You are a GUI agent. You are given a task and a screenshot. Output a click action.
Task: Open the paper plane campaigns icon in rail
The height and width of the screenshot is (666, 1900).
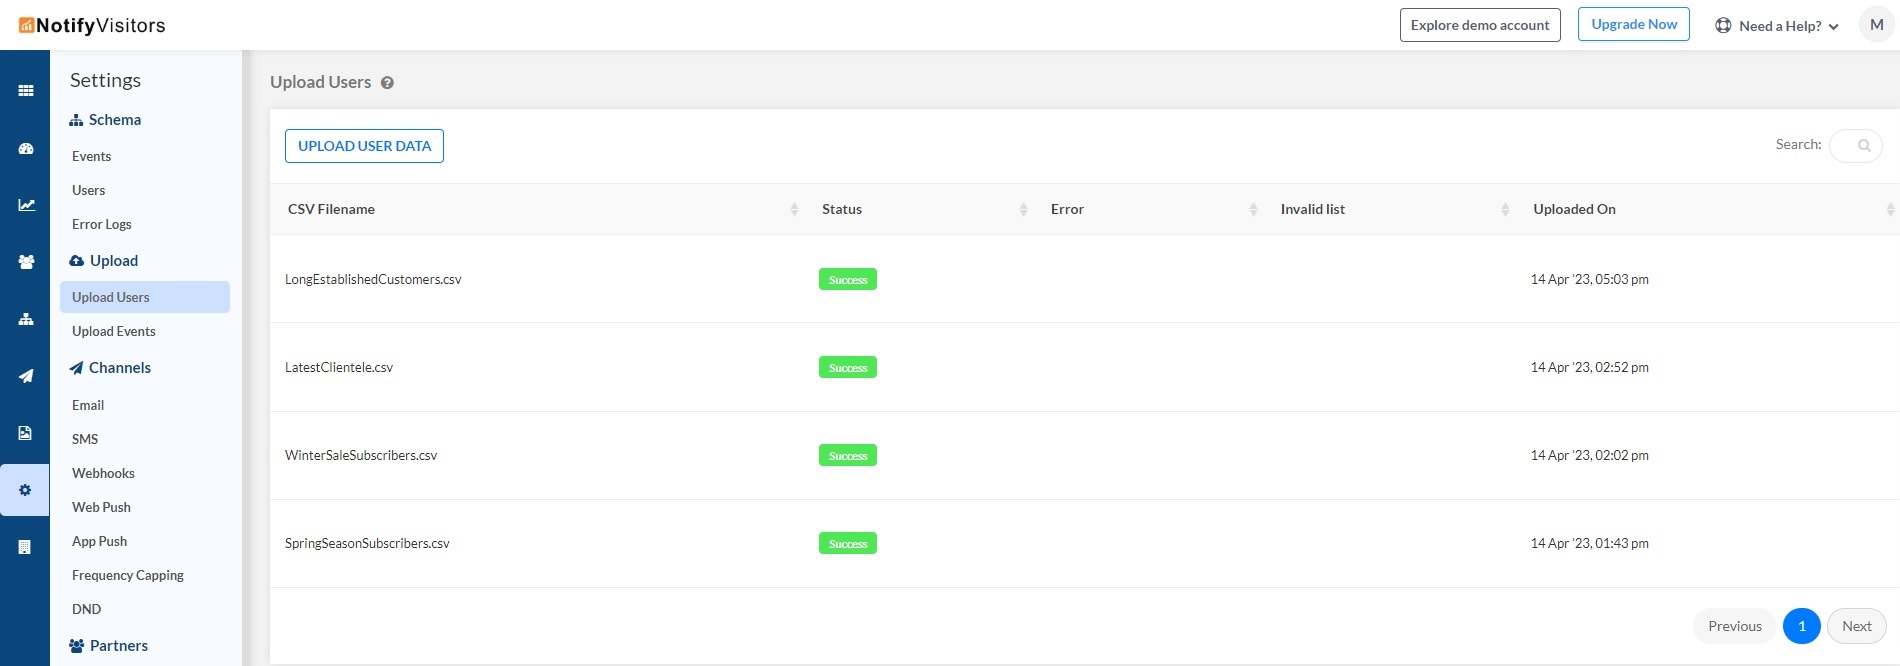pos(26,376)
